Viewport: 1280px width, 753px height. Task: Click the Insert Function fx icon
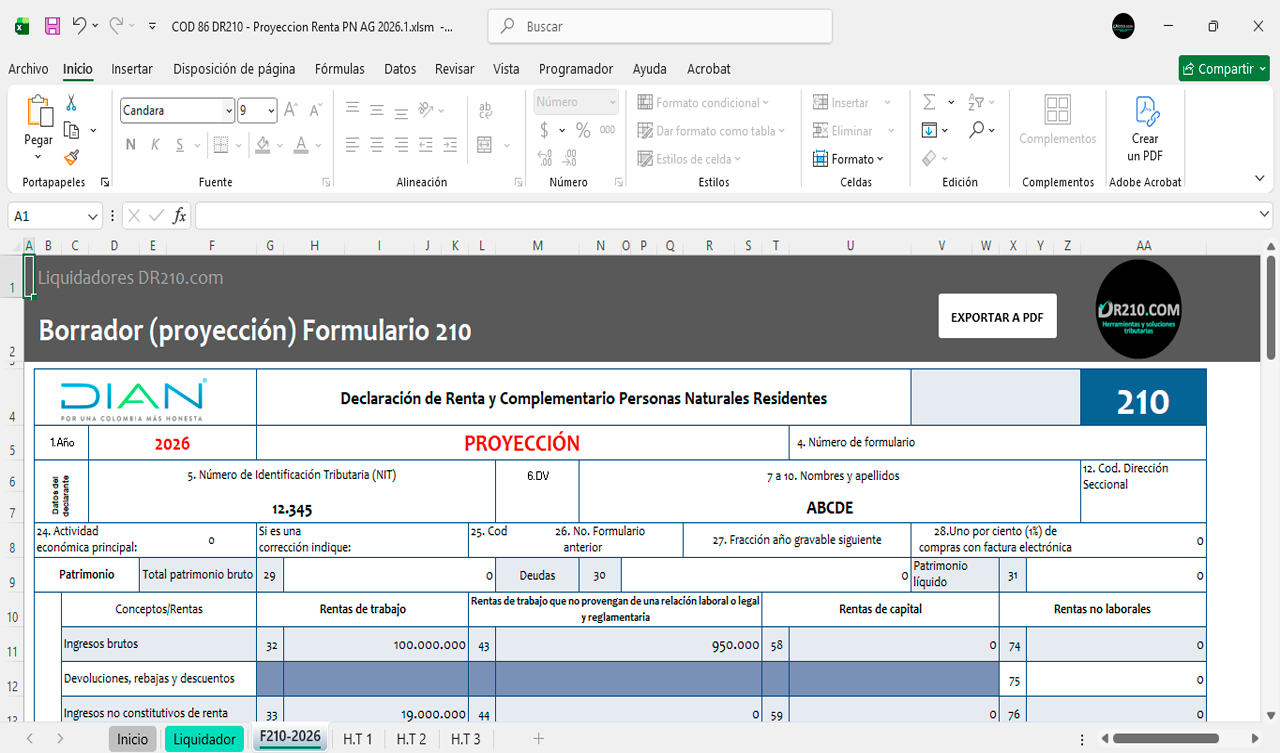(x=180, y=216)
